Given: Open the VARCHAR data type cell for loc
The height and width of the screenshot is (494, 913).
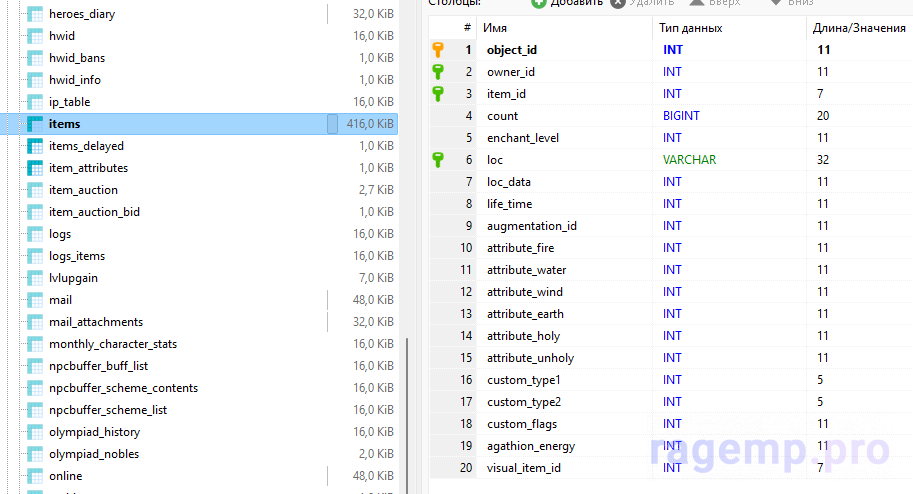Looking at the screenshot, I should coord(689,159).
